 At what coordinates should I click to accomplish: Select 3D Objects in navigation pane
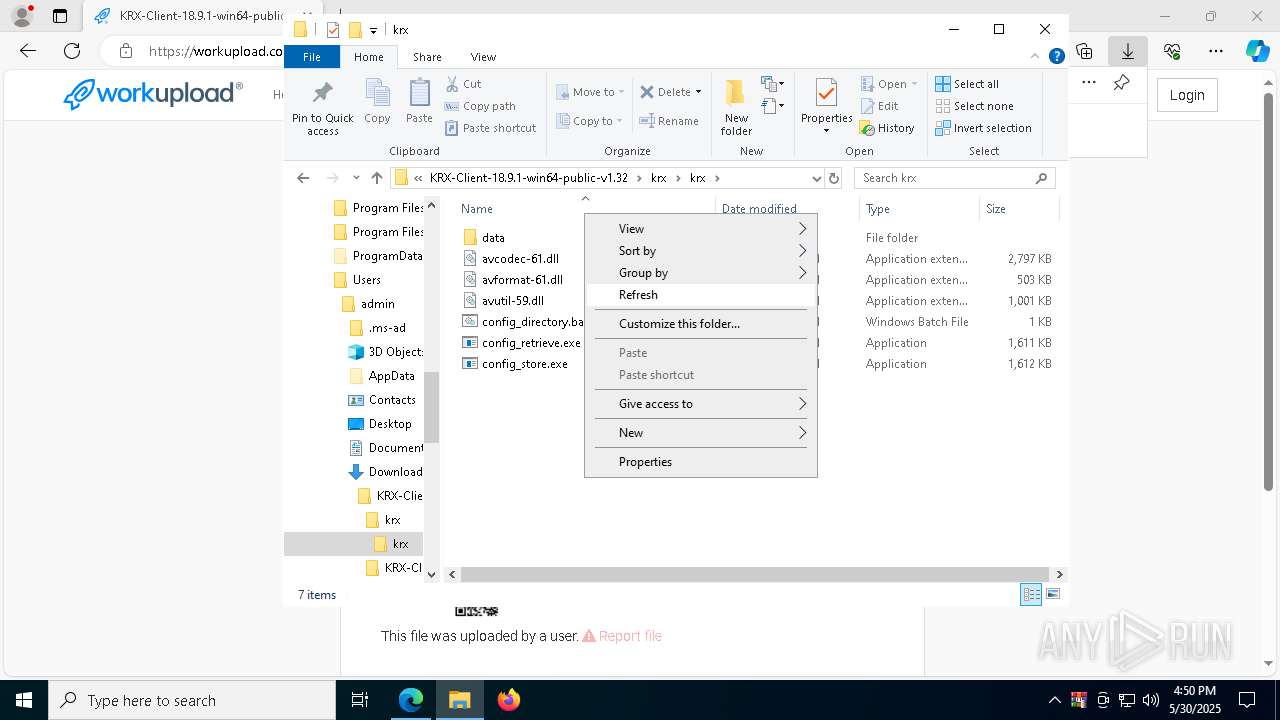point(385,352)
